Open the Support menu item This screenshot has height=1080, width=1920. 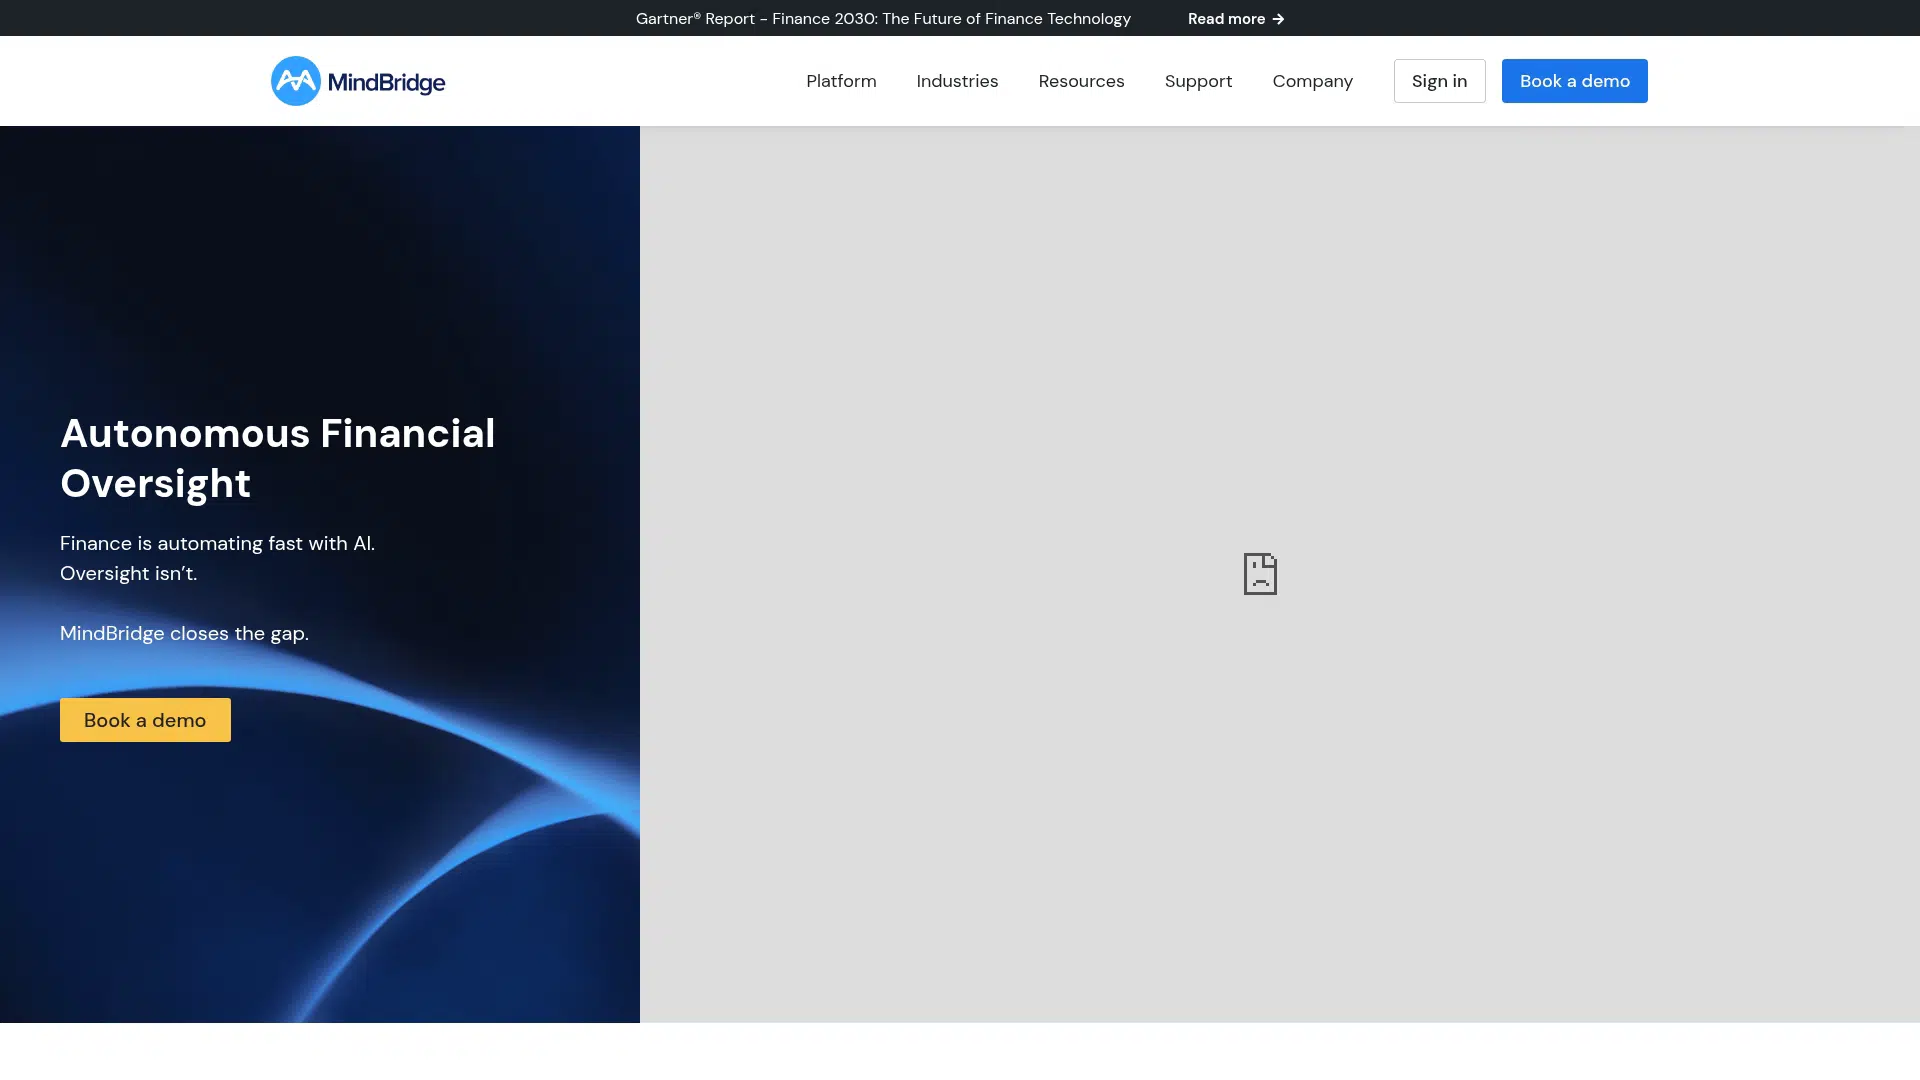tap(1198, 81)
